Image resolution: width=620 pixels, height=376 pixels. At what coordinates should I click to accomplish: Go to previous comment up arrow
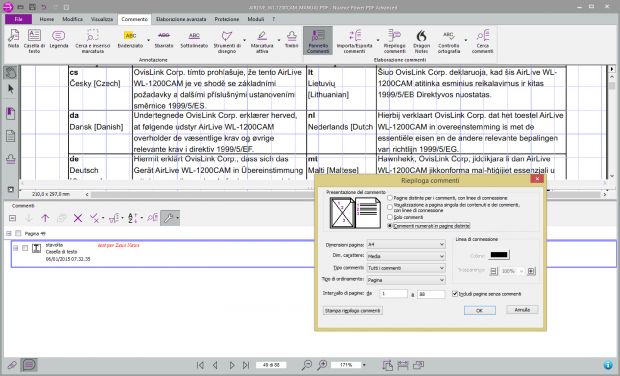[45, 218]
